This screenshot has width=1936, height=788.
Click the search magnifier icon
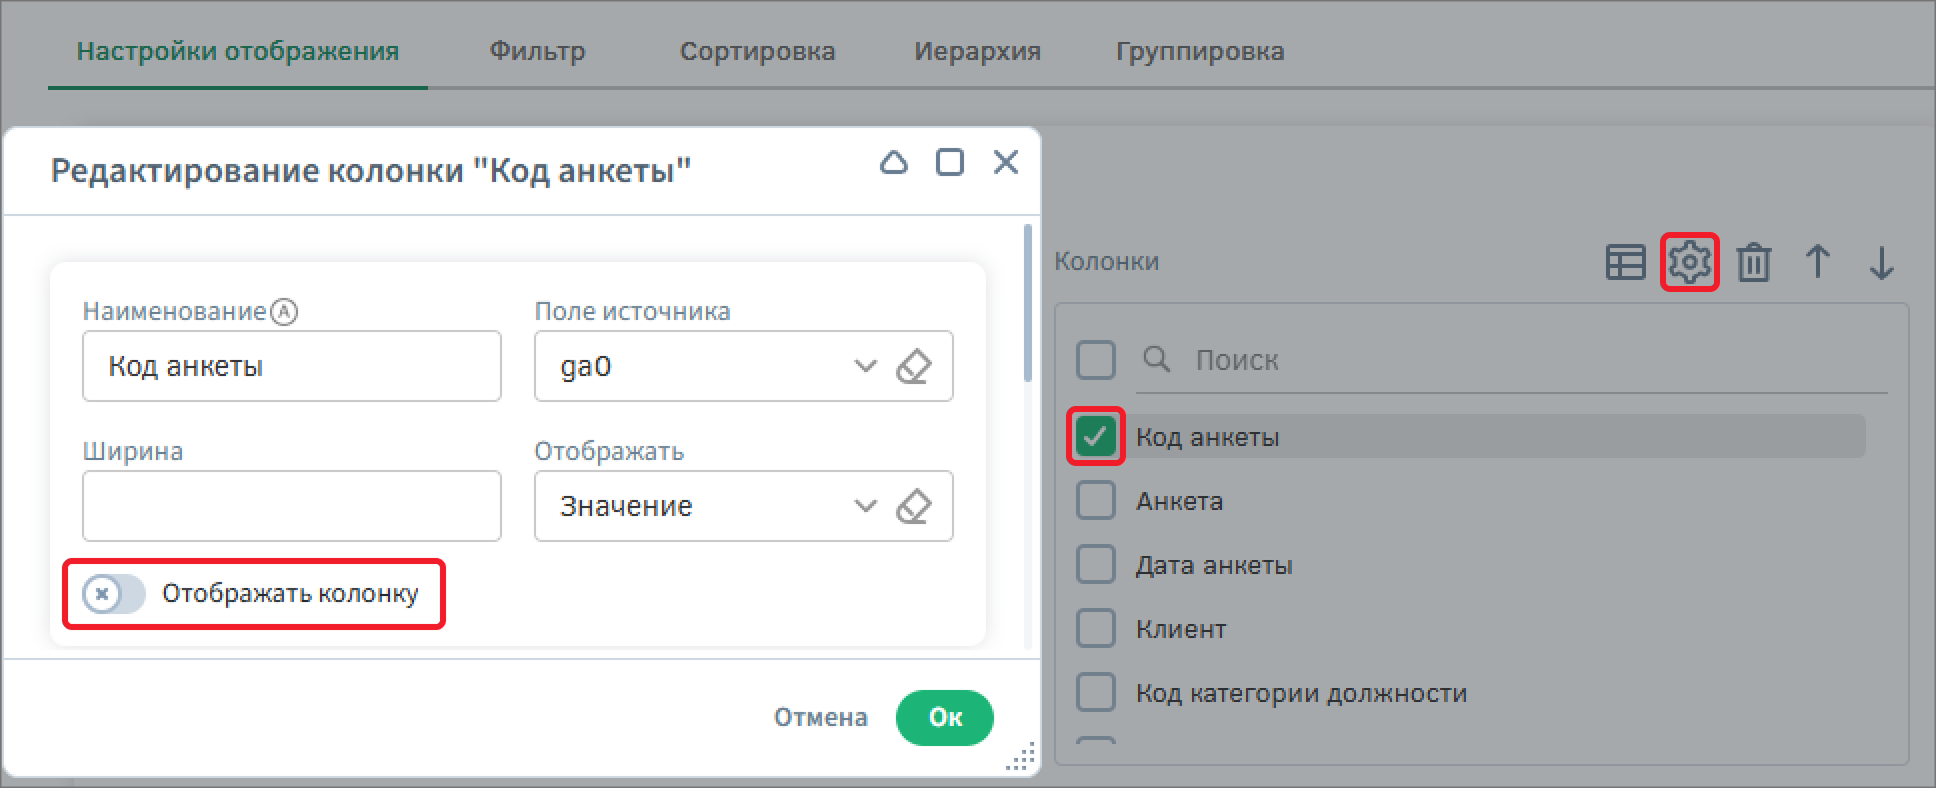click(1156, 359)
